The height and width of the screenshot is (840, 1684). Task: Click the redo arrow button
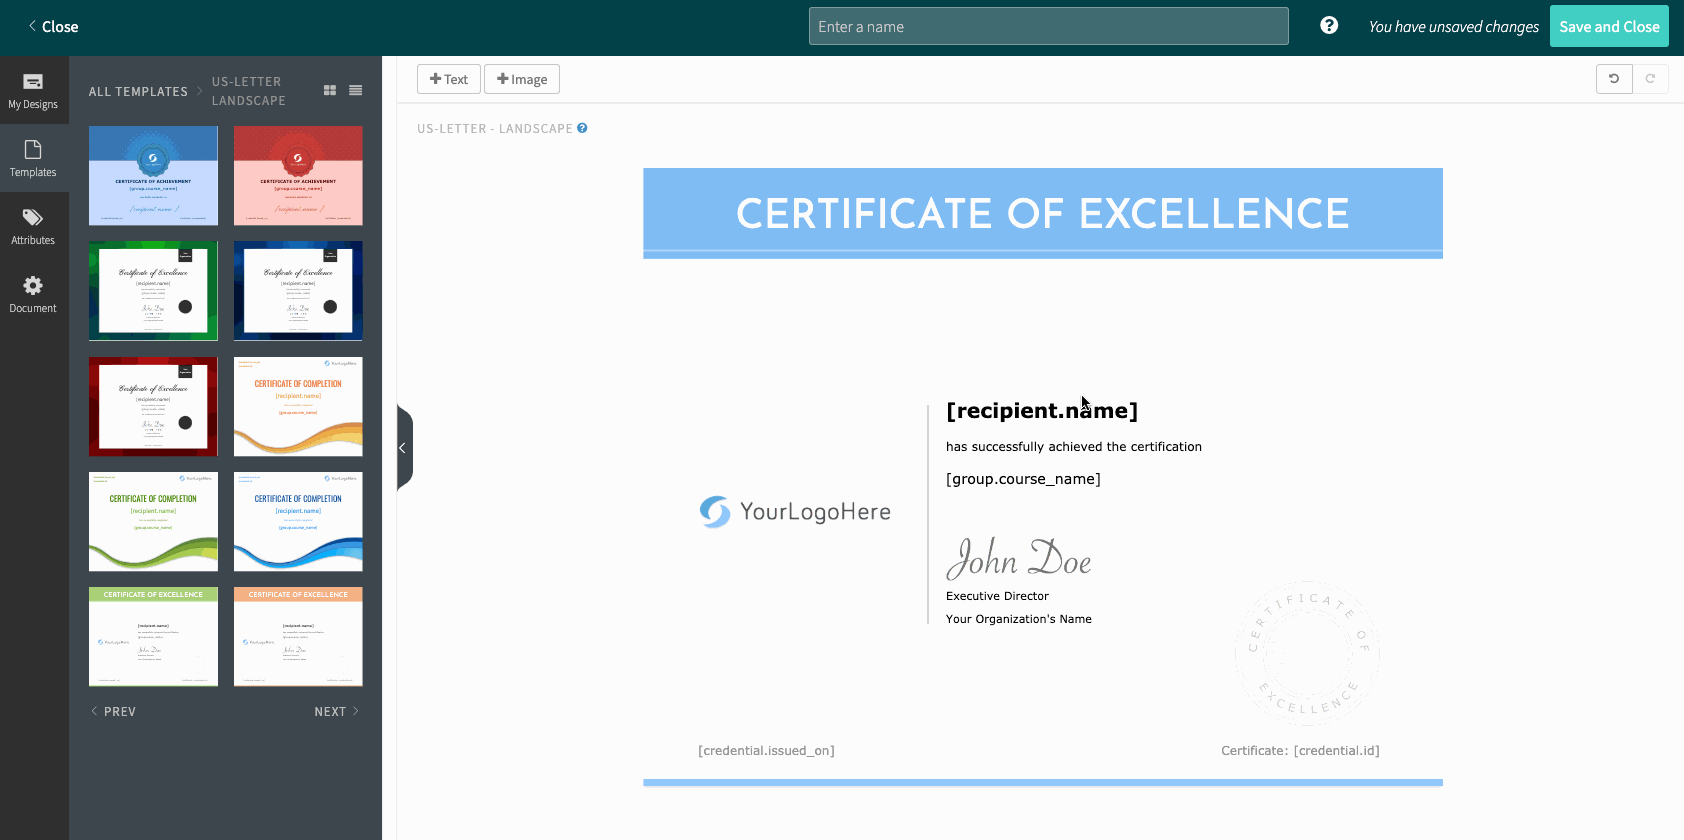tap(1650, 79)
